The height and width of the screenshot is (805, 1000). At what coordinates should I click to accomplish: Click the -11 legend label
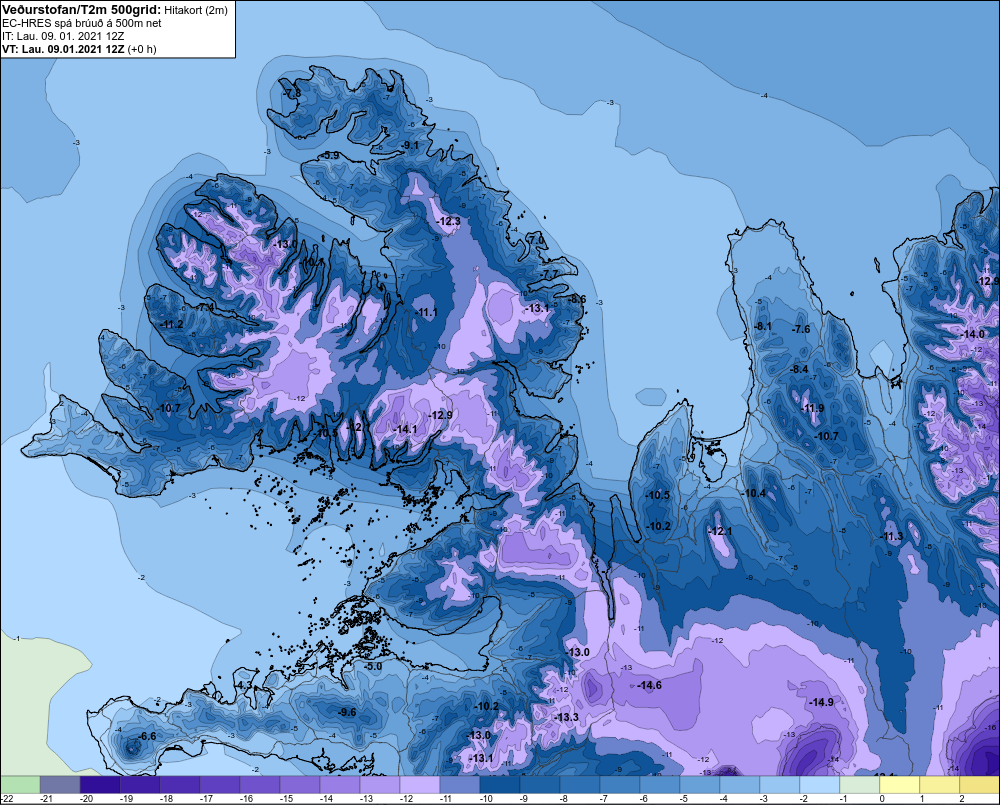446,799
